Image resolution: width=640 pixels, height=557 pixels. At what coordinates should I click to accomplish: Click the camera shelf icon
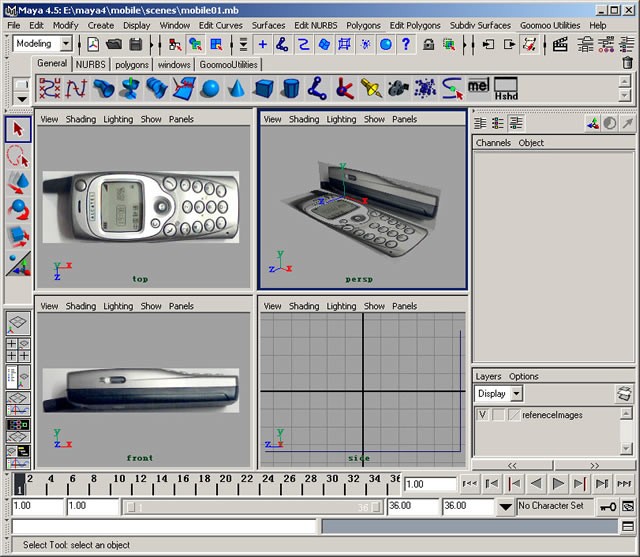click(x=398, y=89)
